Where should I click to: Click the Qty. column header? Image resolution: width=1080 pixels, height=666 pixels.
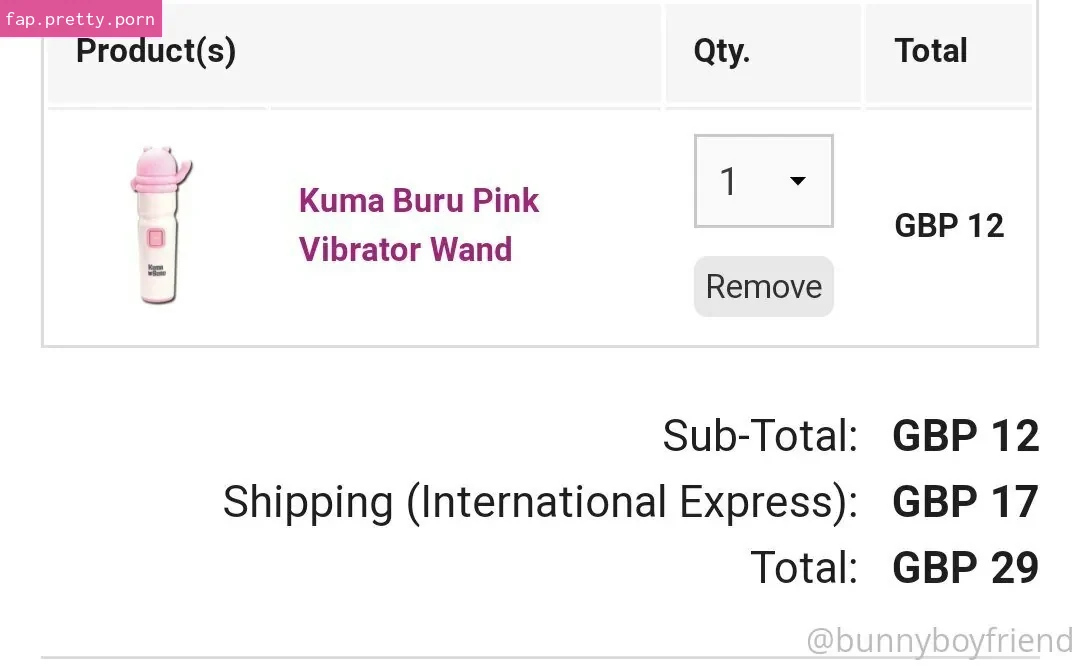click(721, 51)
